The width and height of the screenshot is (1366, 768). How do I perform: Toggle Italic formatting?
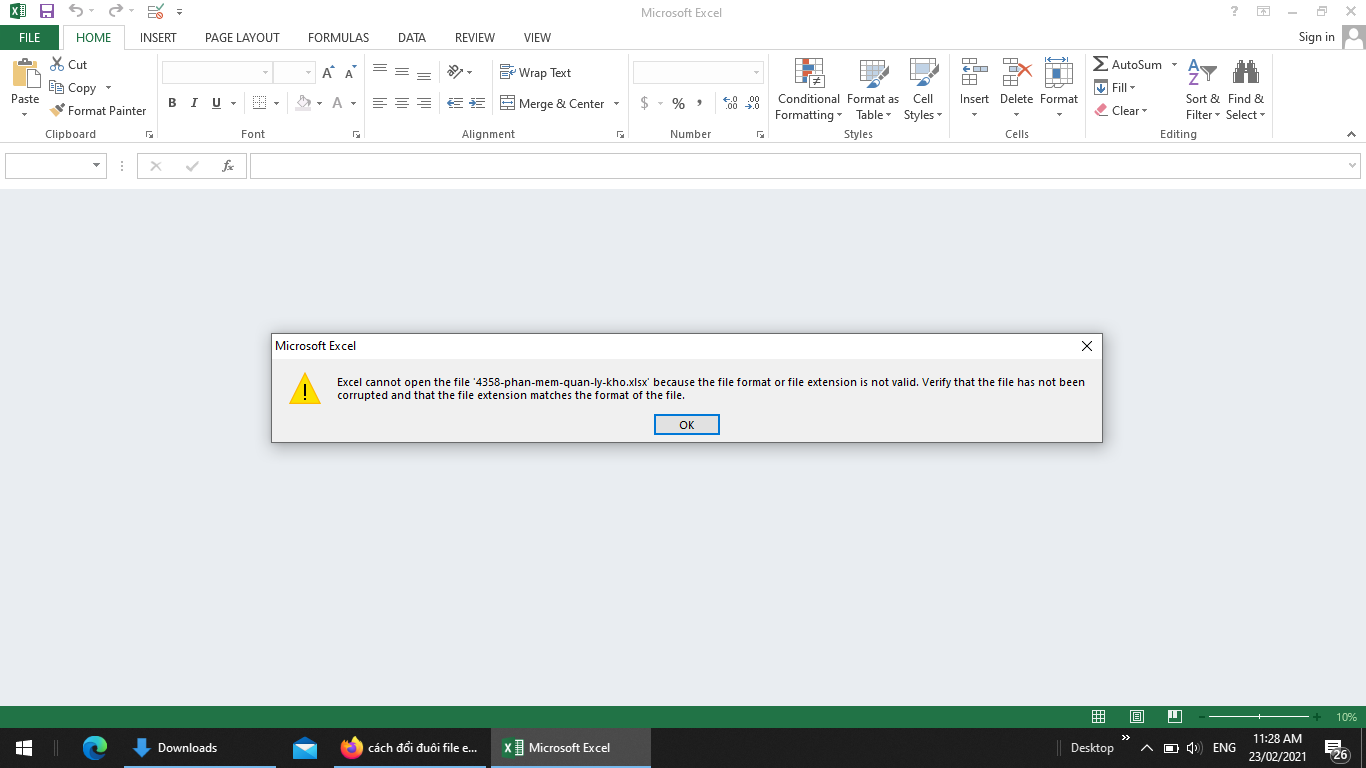(x=194, y=102)
